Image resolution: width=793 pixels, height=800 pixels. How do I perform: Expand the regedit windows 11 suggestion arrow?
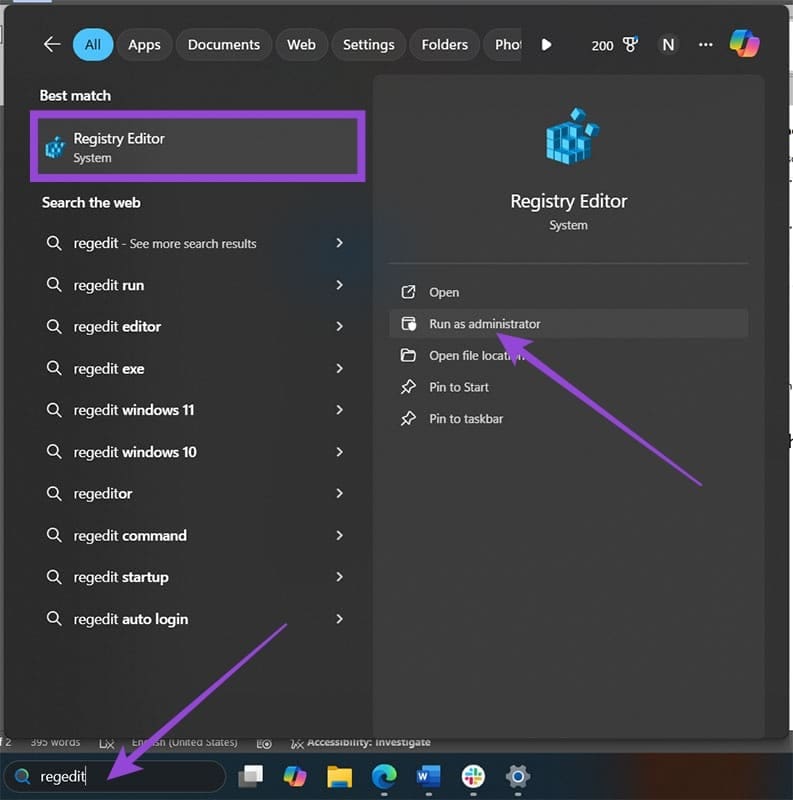coord(340,410)
